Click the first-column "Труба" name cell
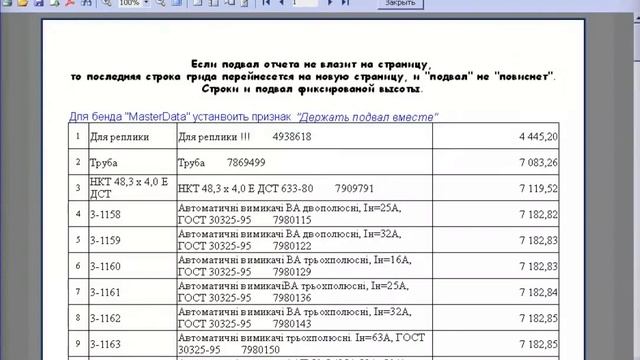 click(x=133, y=162)
